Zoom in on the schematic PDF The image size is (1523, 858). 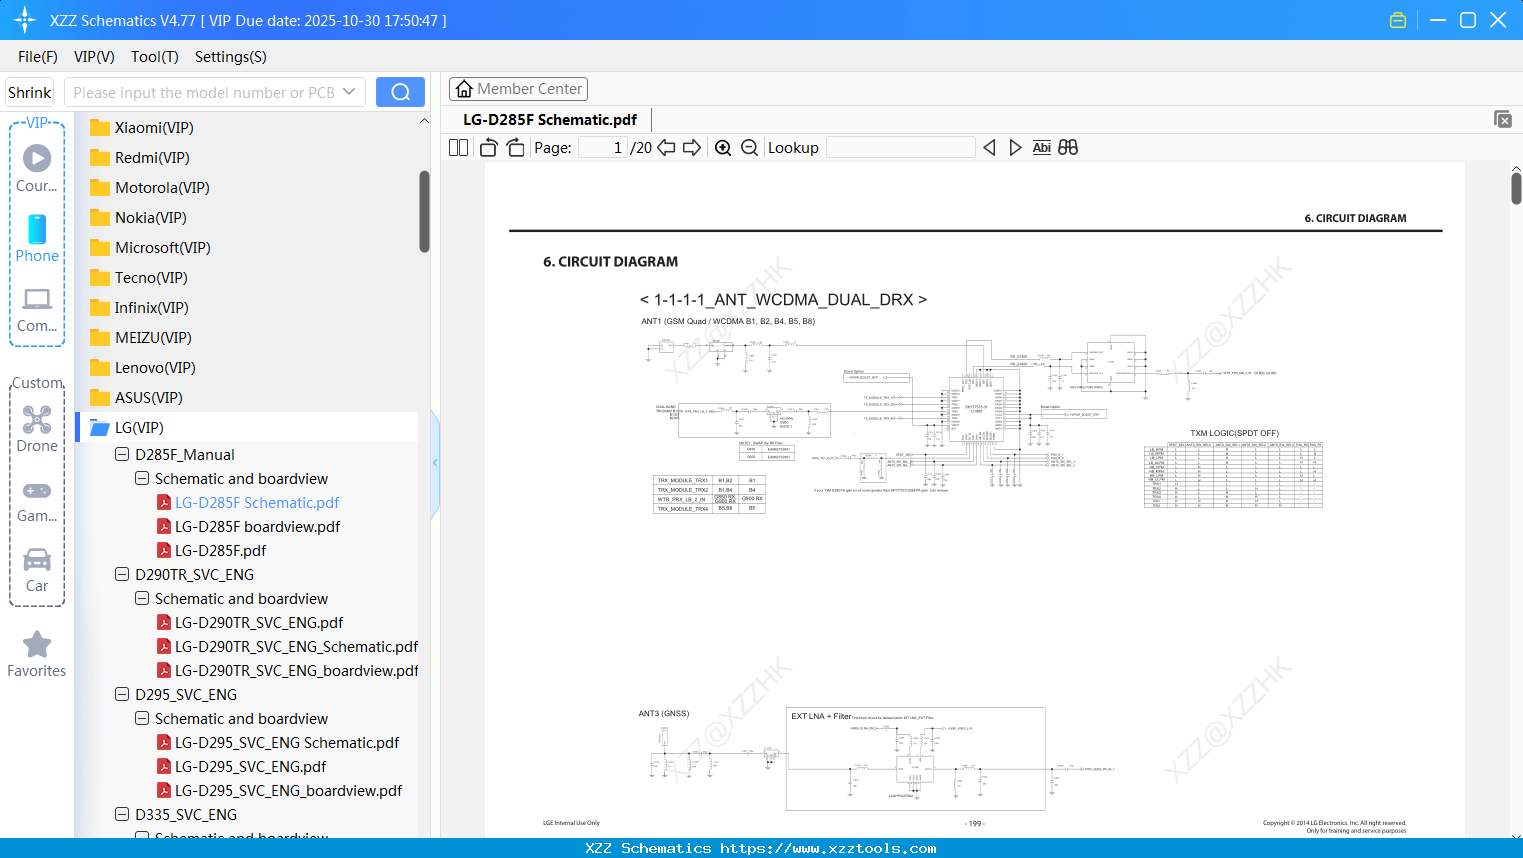click(722, 147)
